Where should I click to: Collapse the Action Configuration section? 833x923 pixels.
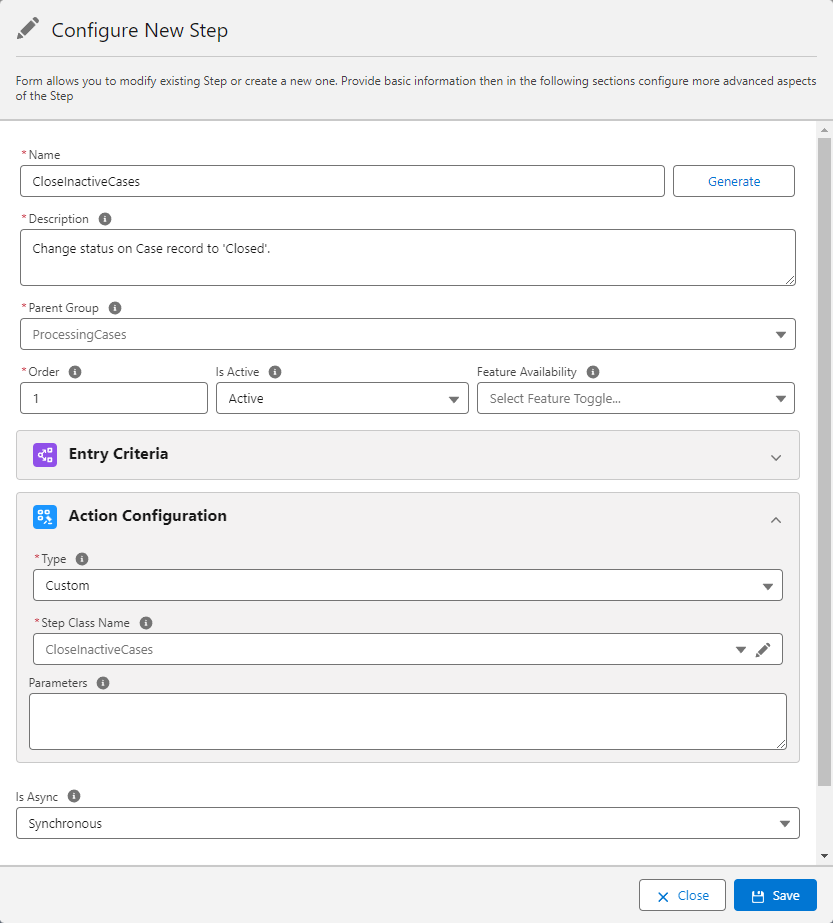776,520
